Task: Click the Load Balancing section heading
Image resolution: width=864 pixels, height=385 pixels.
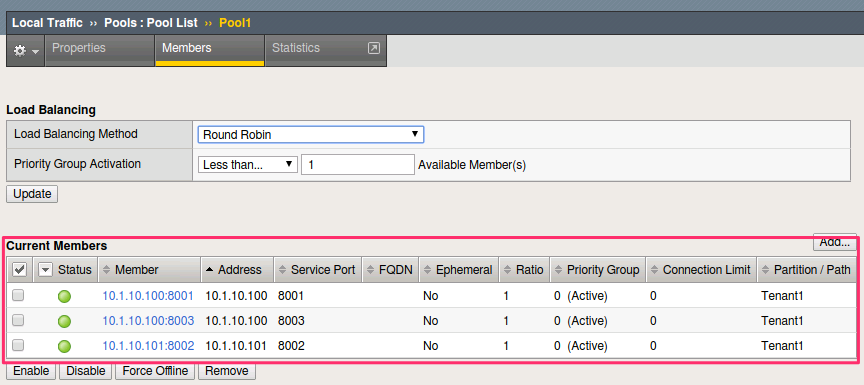Action: click(51, 110)
